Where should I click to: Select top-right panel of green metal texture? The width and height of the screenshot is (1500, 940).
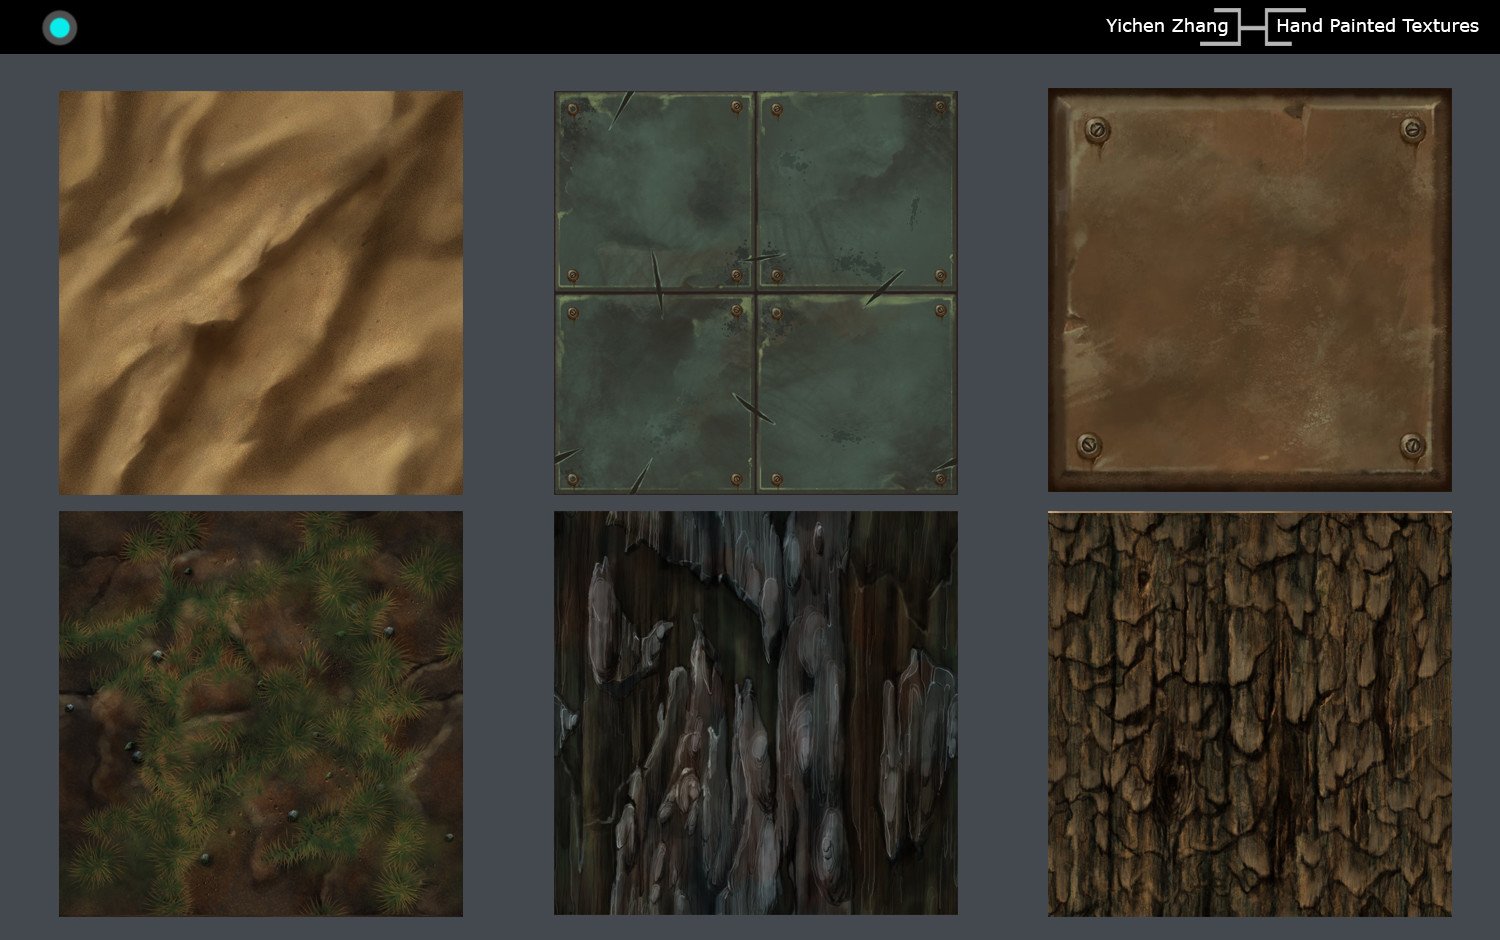(857, 190)
